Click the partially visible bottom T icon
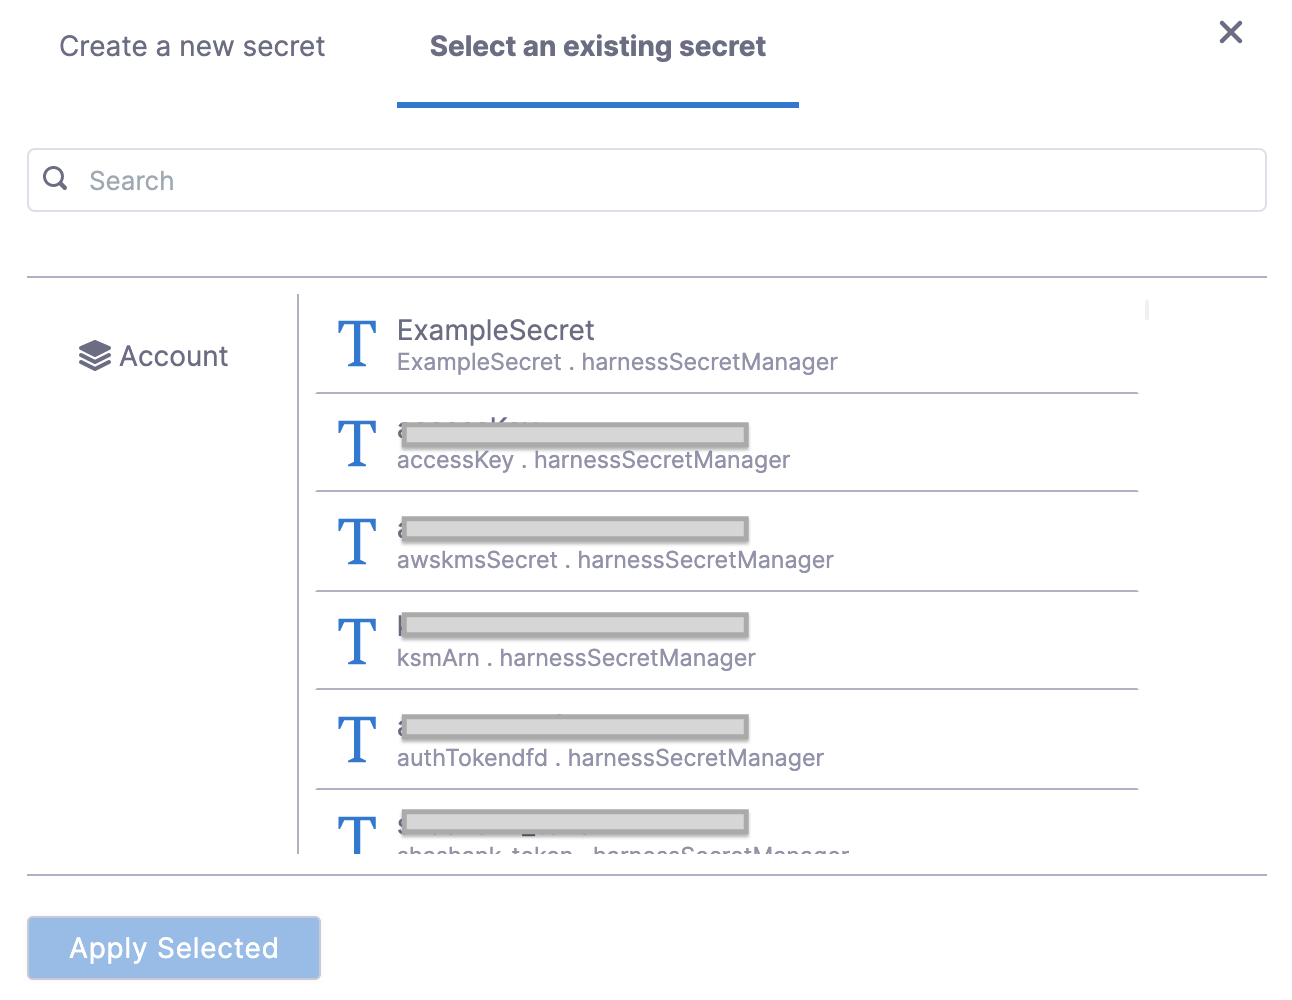 pos(357,834)
